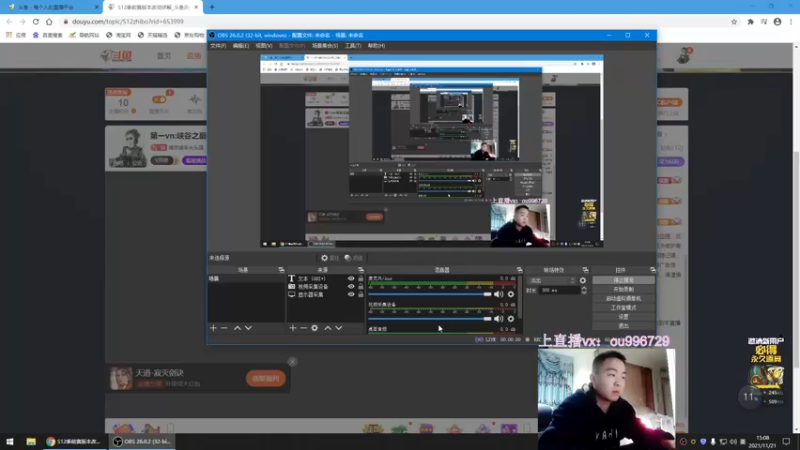Move scene down in scenes list

point(248,328)
